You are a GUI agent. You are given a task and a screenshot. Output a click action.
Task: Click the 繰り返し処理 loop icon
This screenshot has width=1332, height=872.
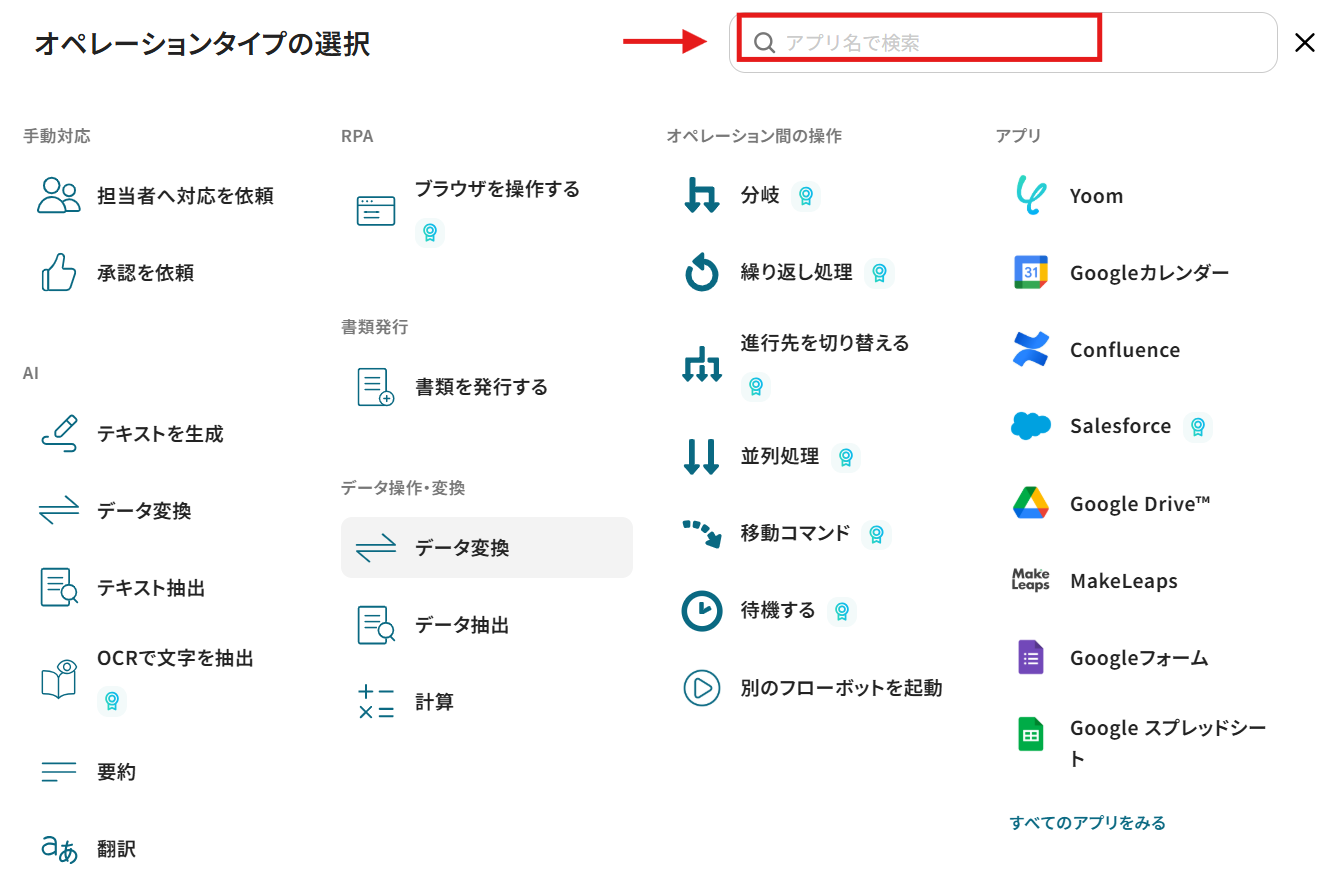[701, 272]
